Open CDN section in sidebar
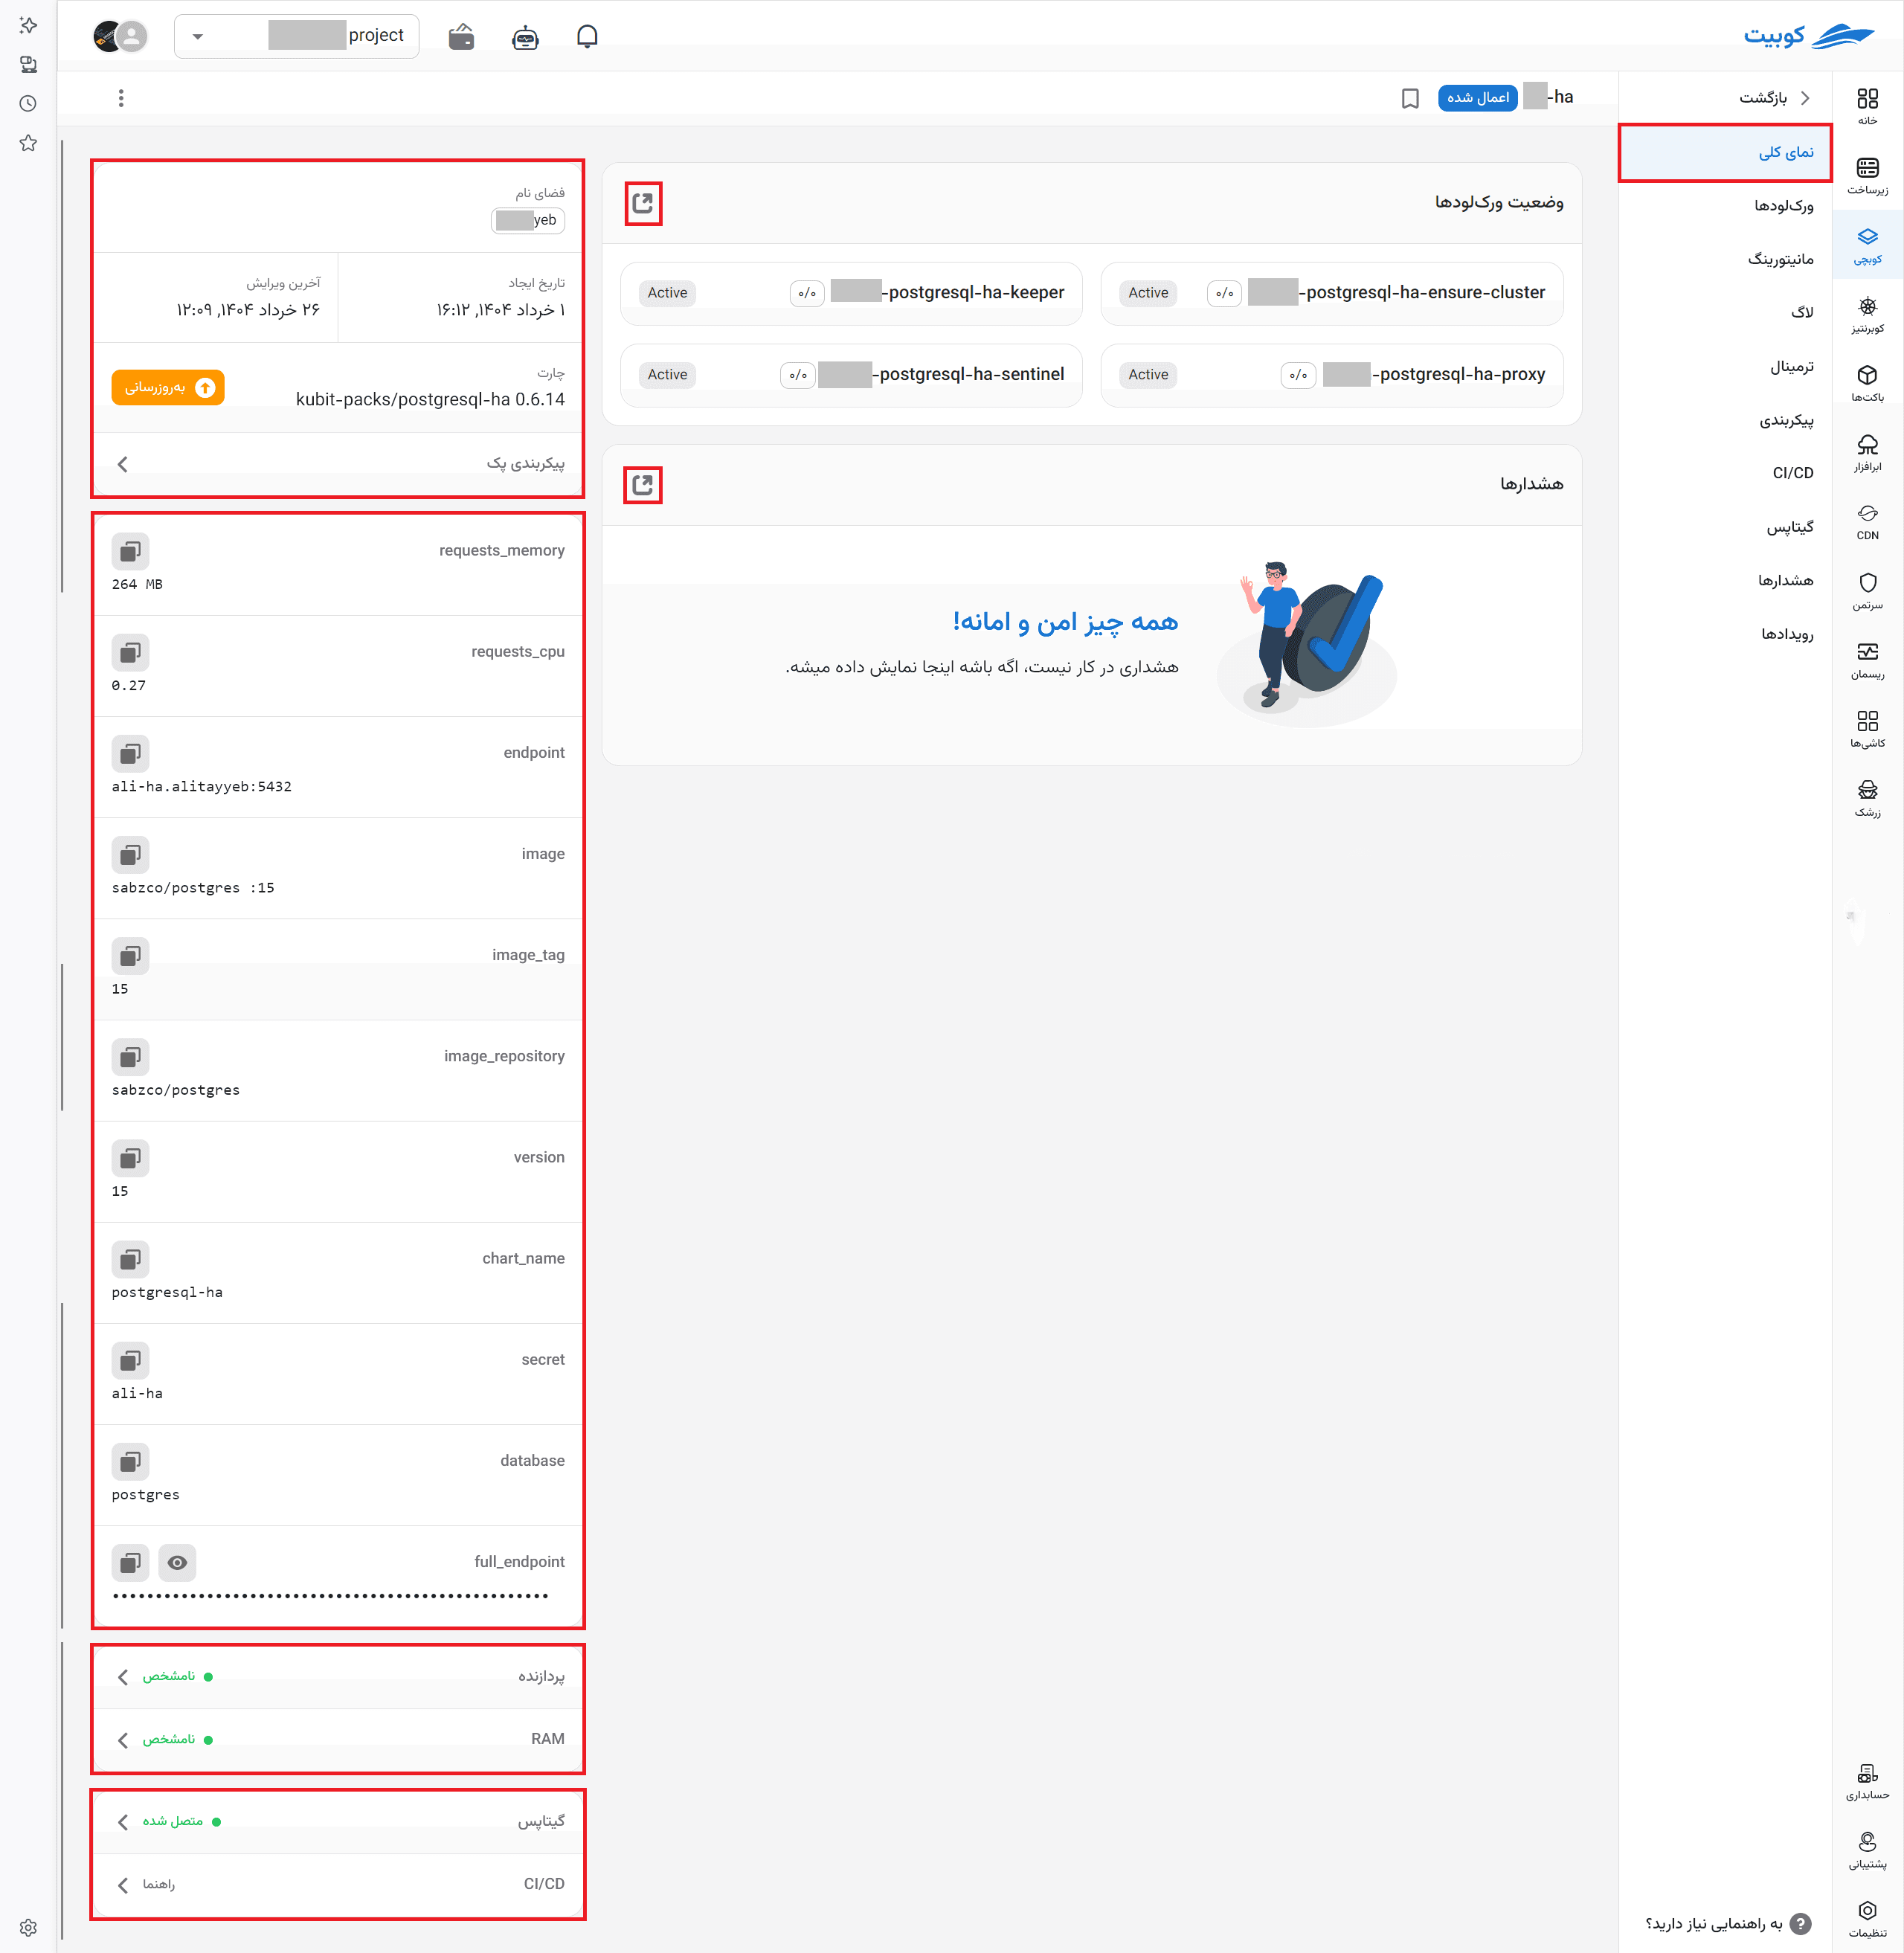Image resolution: width=1904 pixels, height=1953 pixels. coord(1867,522)
